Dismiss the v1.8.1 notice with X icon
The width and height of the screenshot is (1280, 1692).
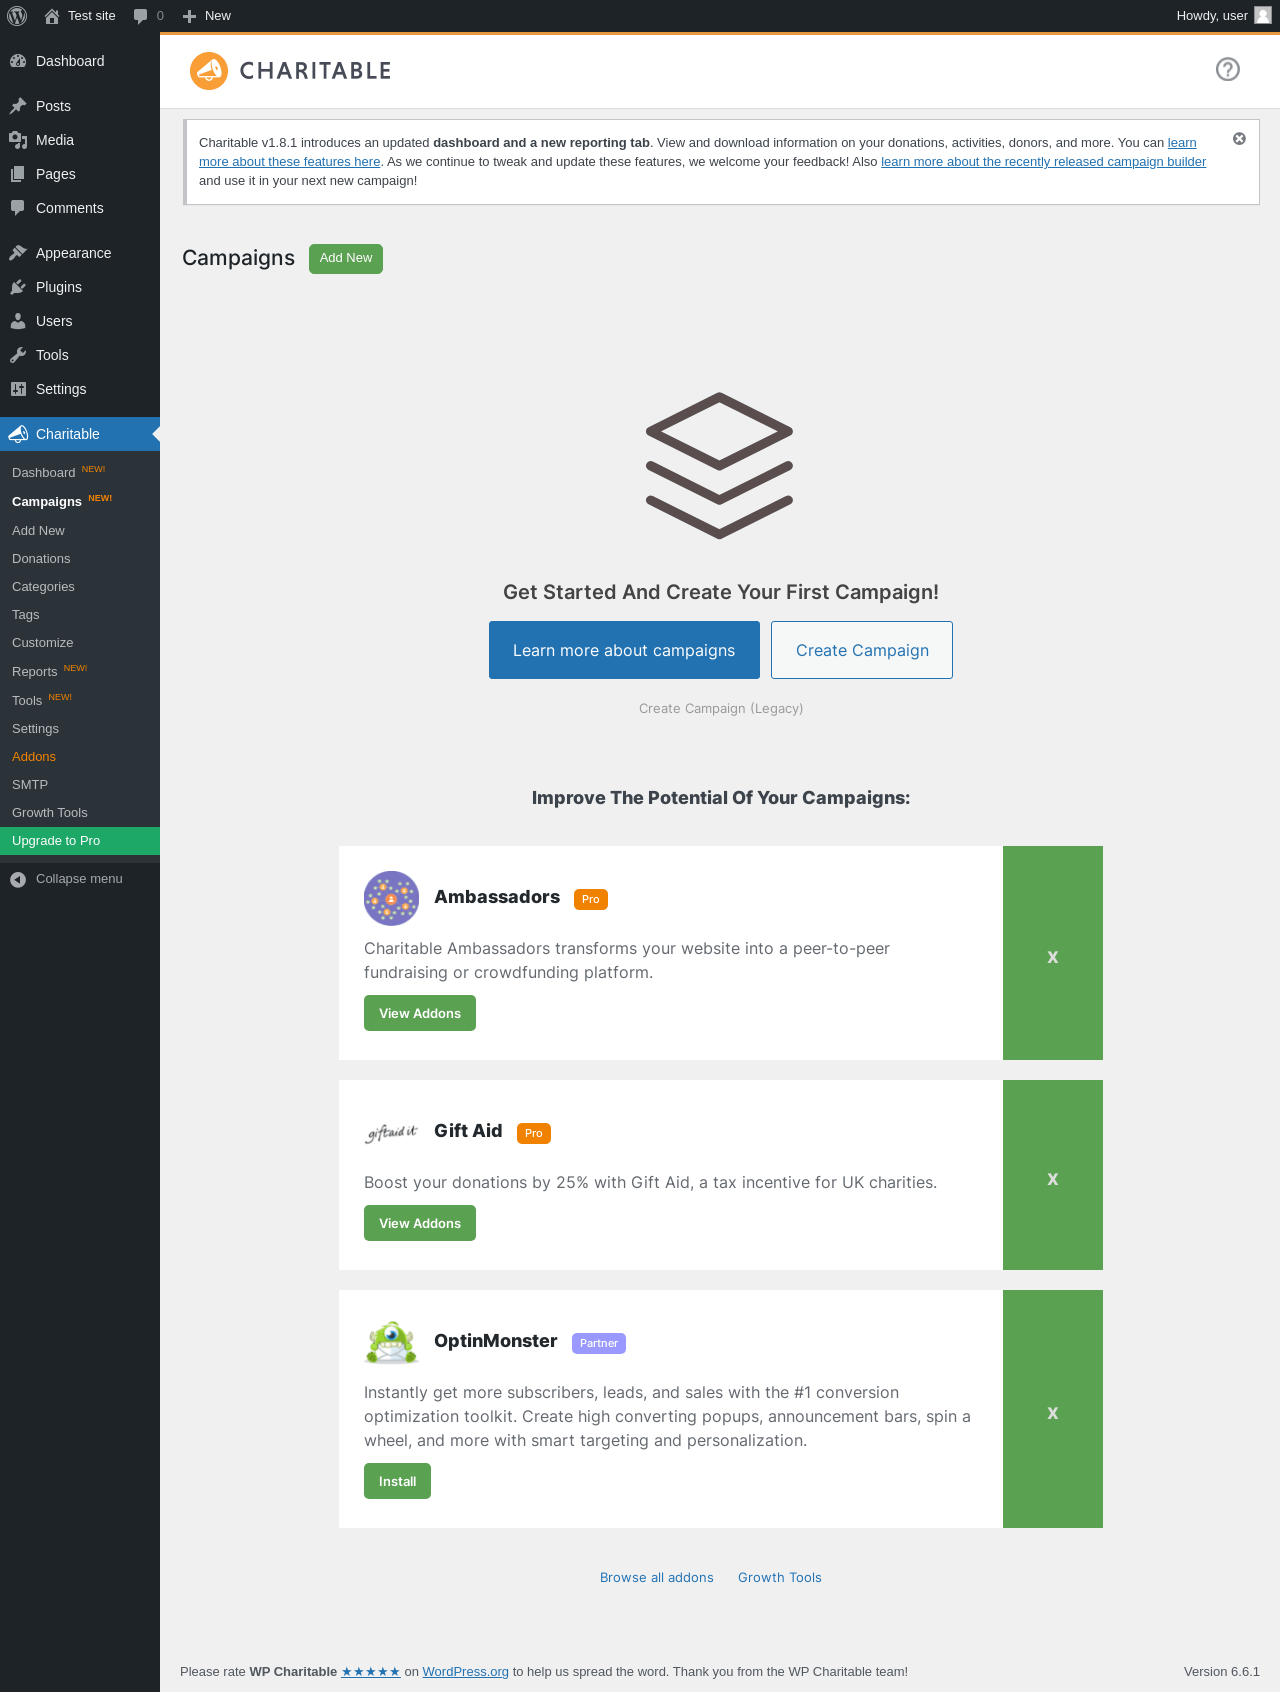pyautogui.click(x=1239, y=139)
